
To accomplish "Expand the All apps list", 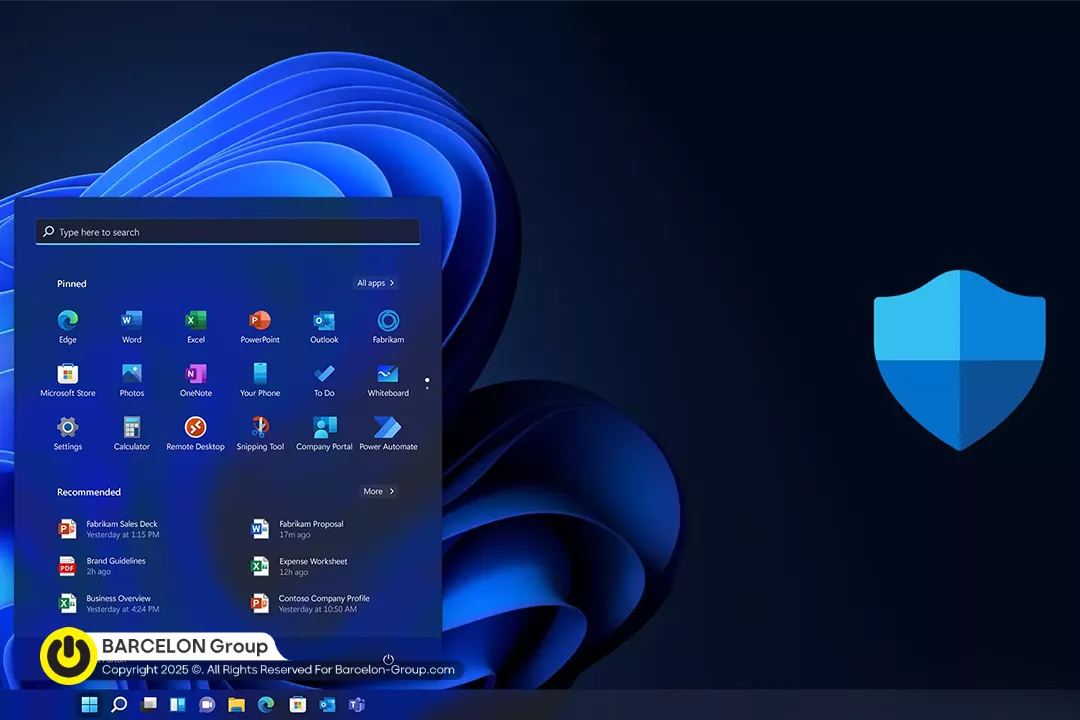I will tap(375, 283).
